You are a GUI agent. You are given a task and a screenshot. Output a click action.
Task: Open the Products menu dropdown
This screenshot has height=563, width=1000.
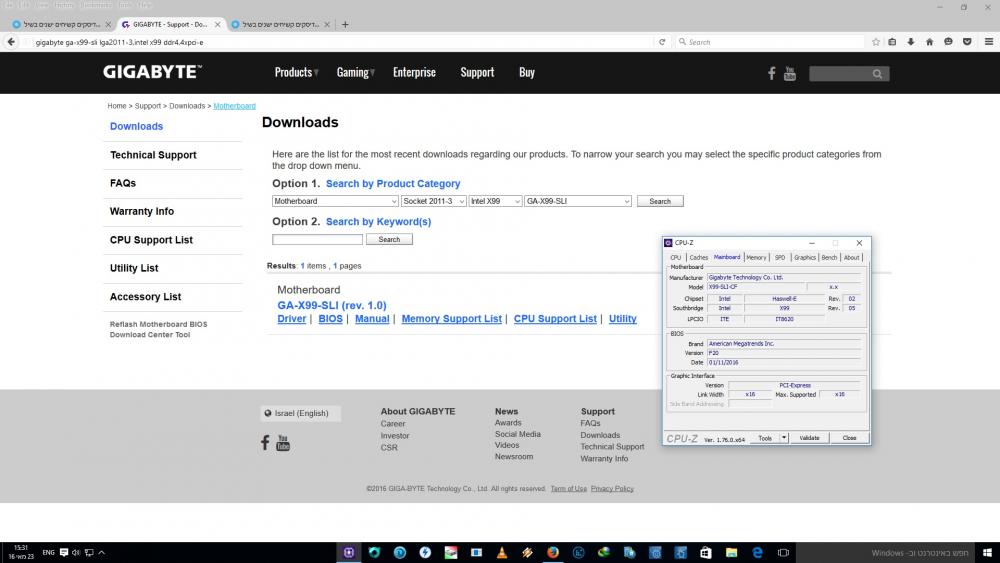[x=297, y=73]
